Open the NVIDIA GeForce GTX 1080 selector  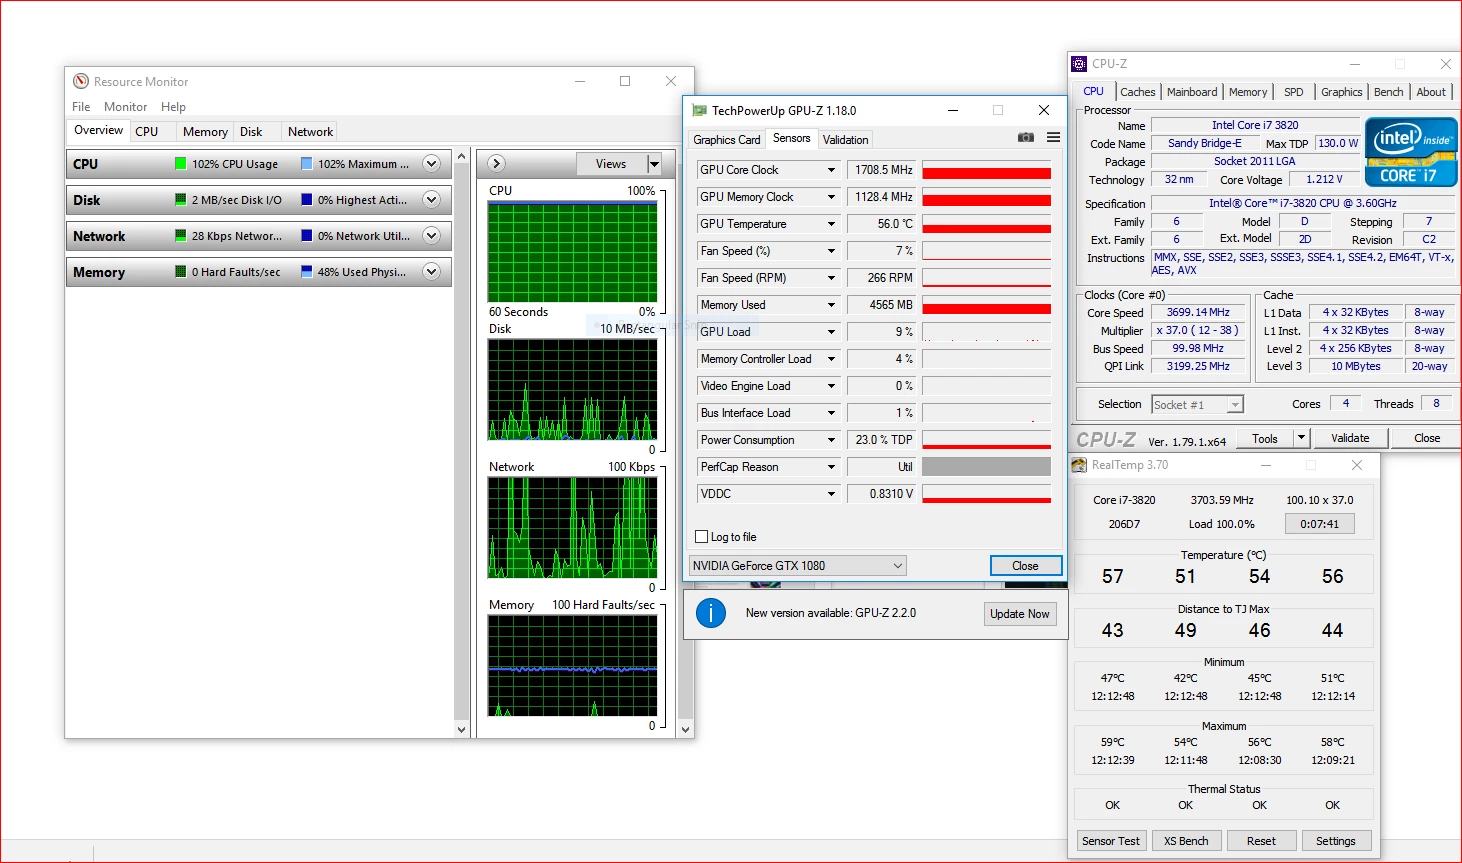(x=798, y=566)
